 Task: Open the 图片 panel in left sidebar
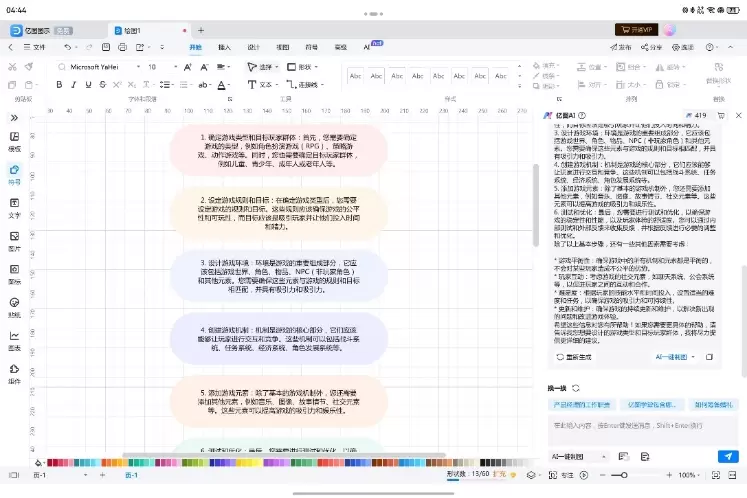point(14,240)
